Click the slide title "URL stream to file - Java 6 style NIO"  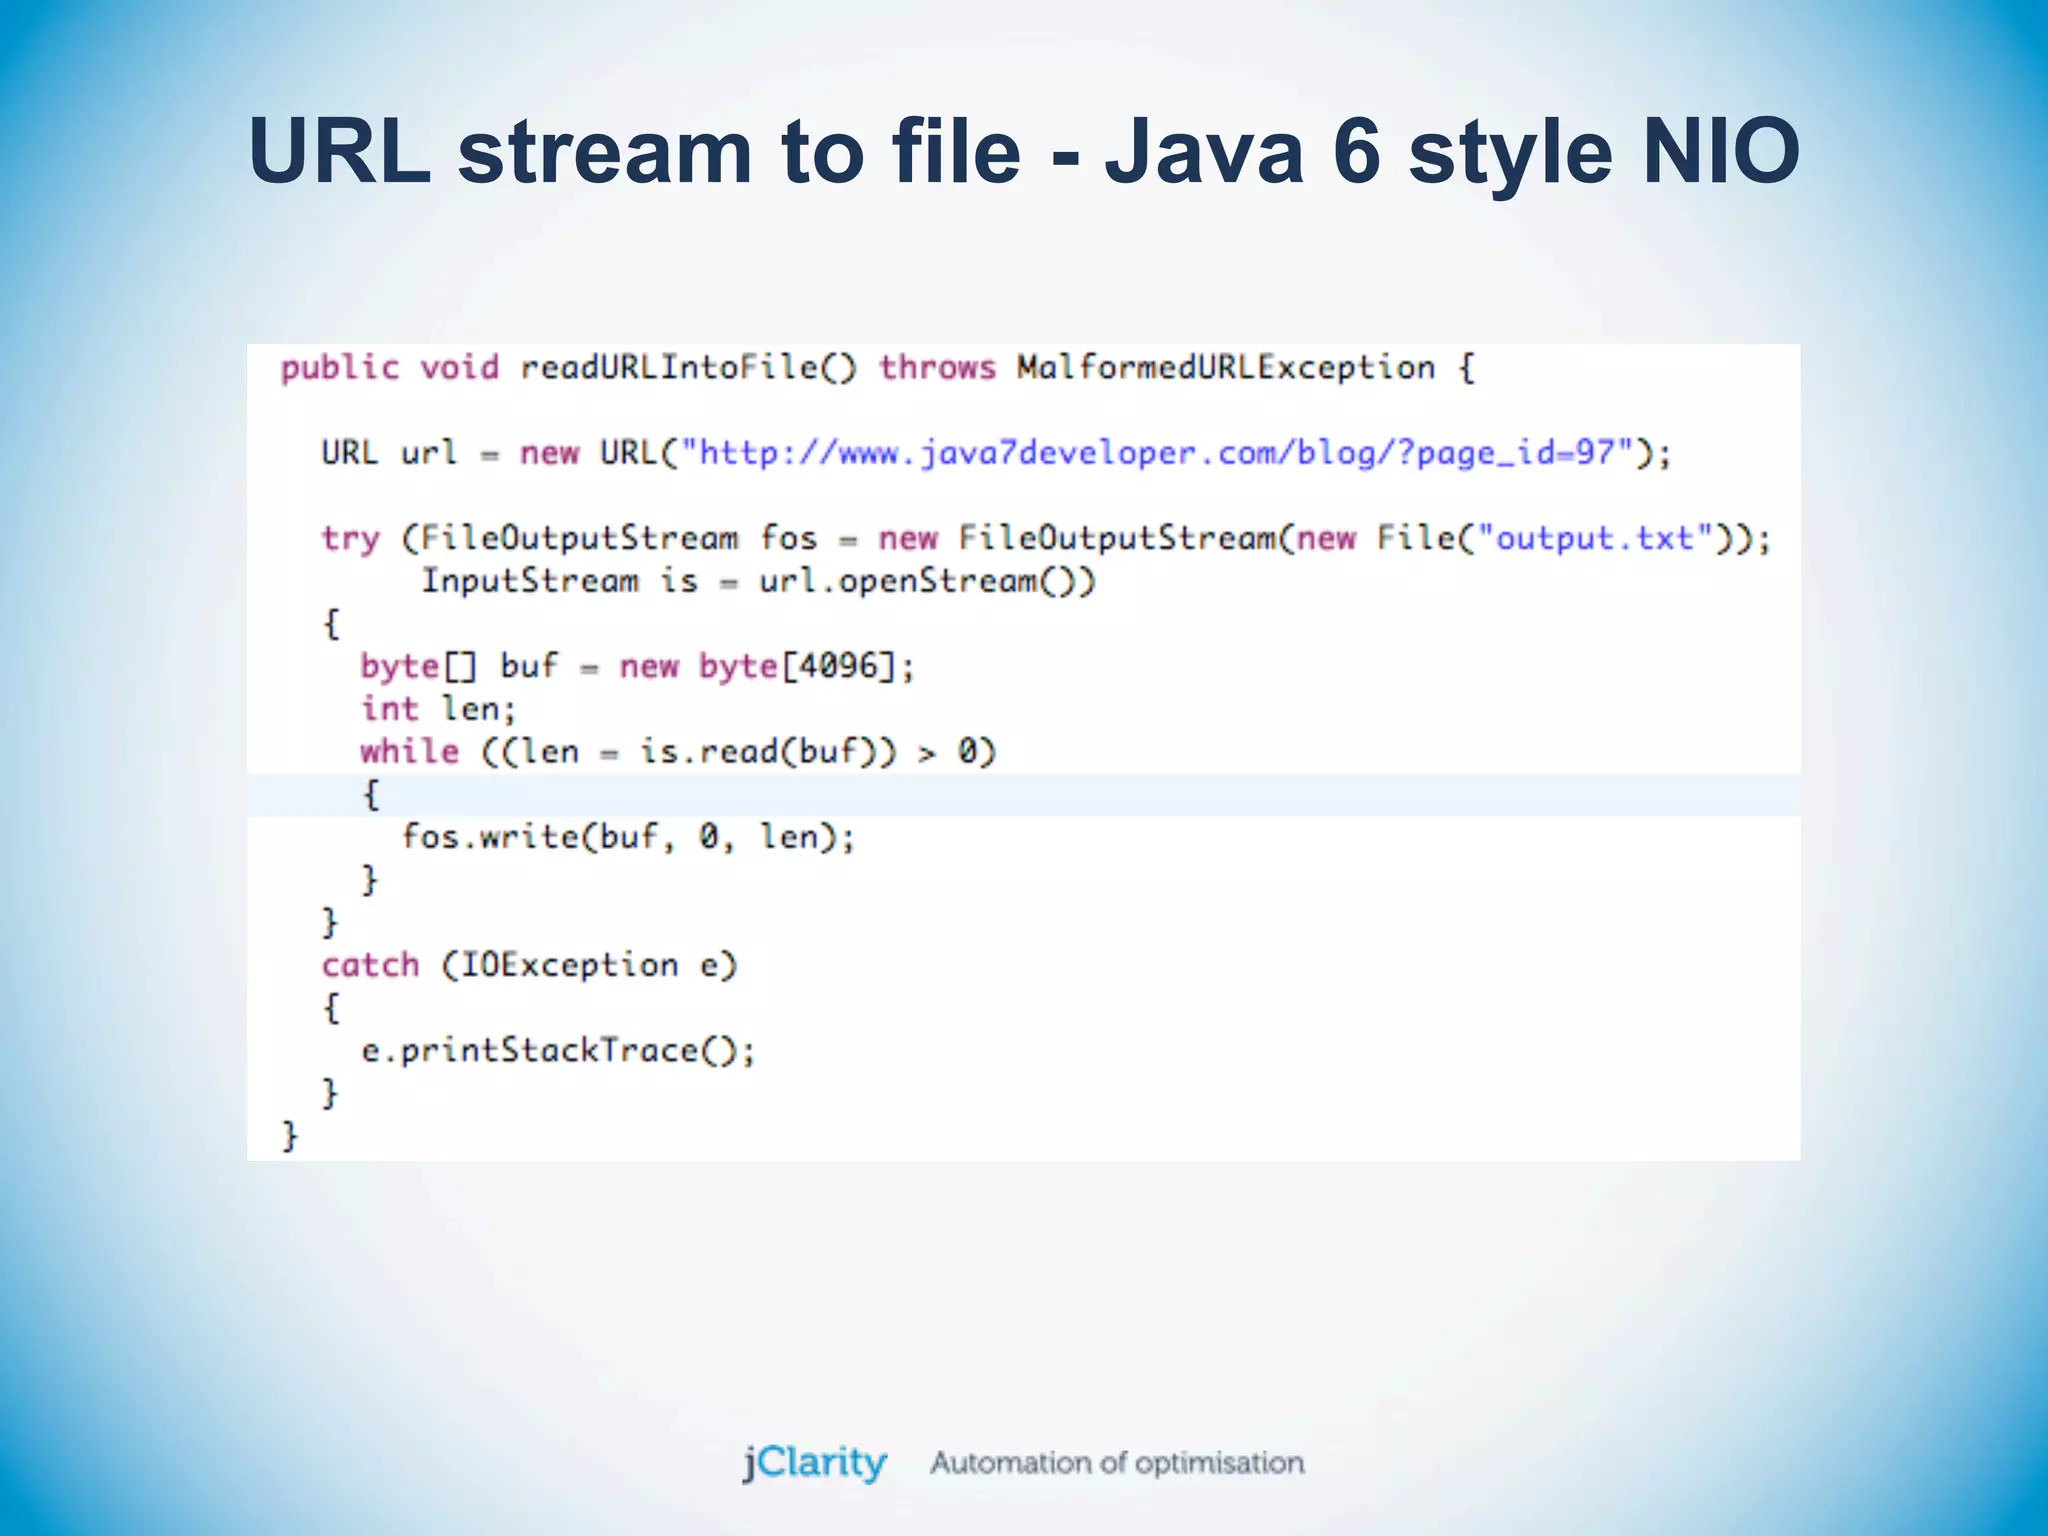click(1023, 152)
